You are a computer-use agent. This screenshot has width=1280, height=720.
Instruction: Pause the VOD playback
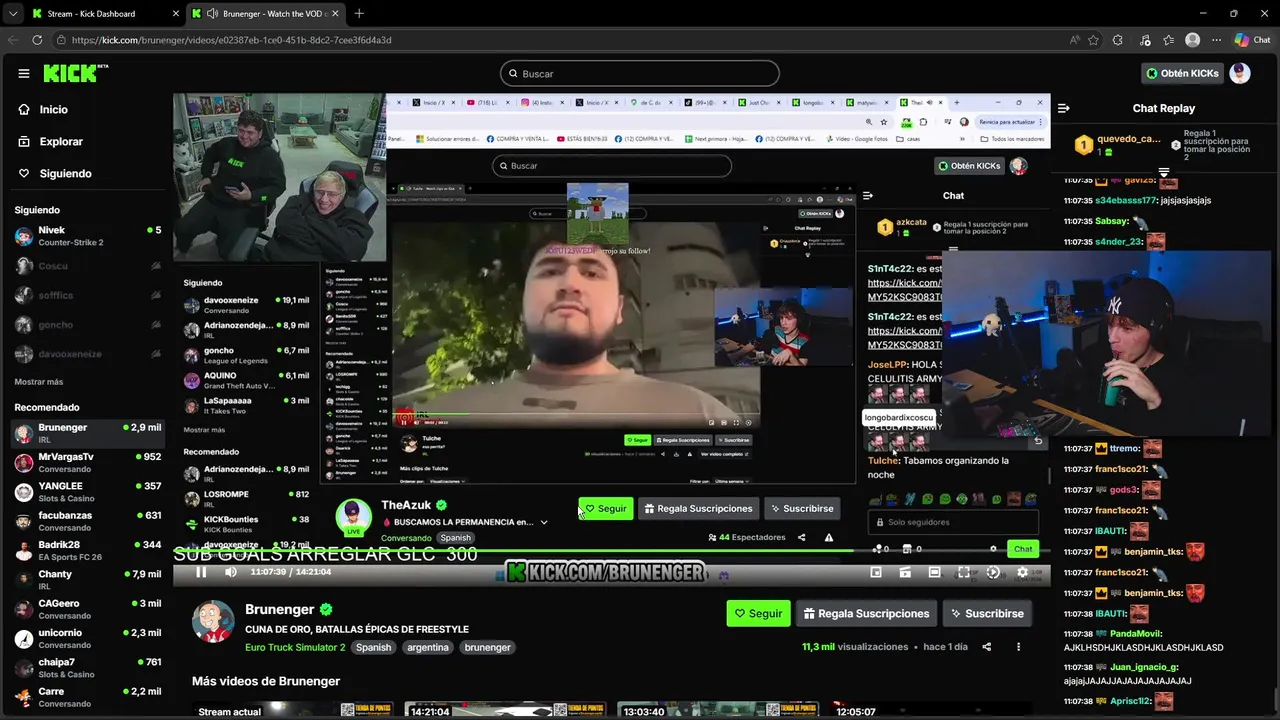201,572
